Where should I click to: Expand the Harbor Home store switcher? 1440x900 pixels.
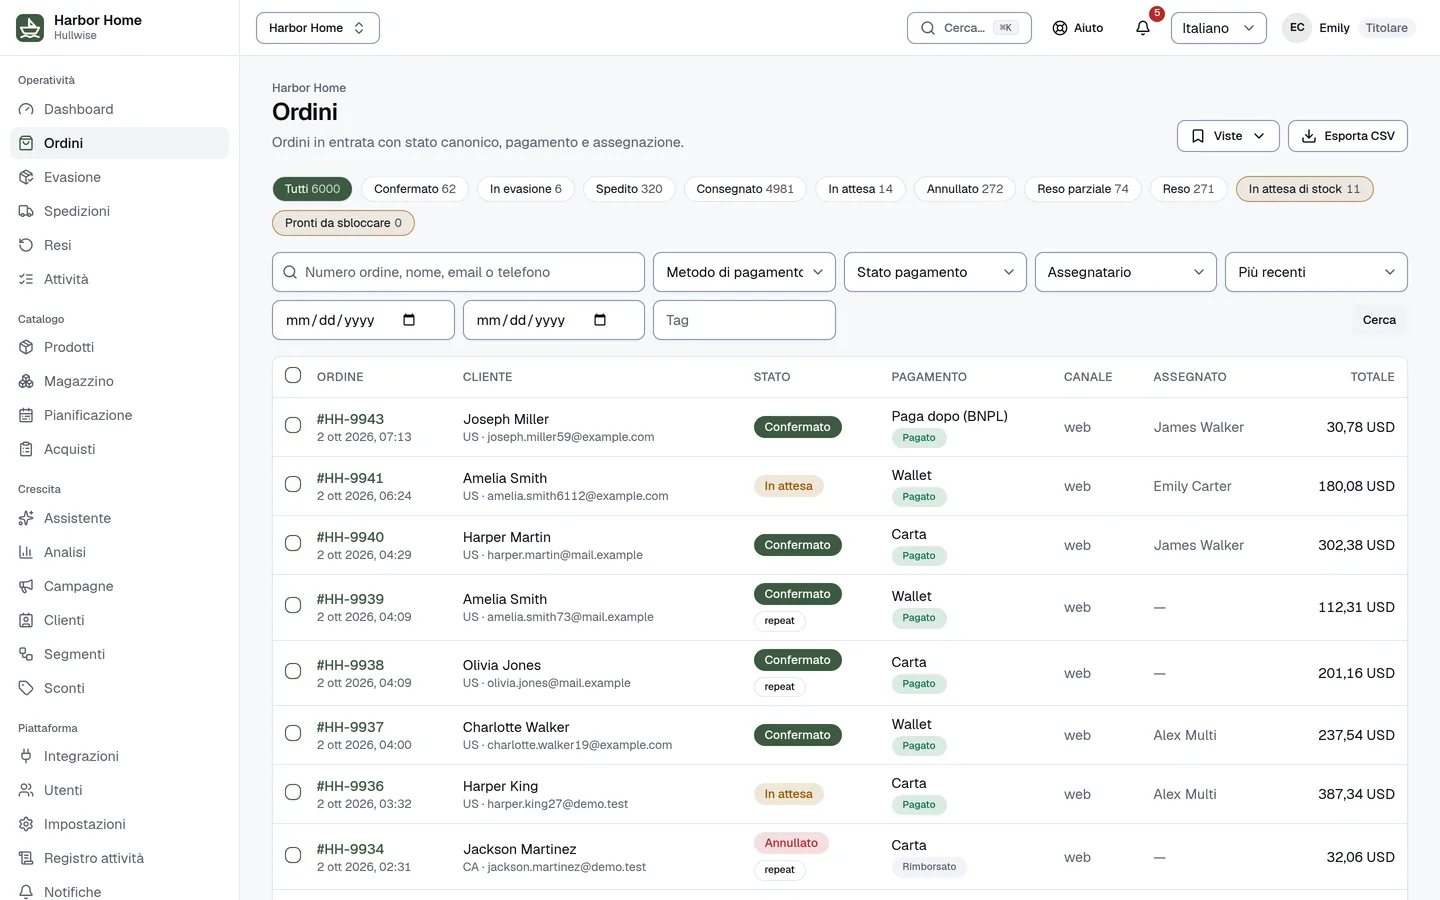click(x=317, y=28)
